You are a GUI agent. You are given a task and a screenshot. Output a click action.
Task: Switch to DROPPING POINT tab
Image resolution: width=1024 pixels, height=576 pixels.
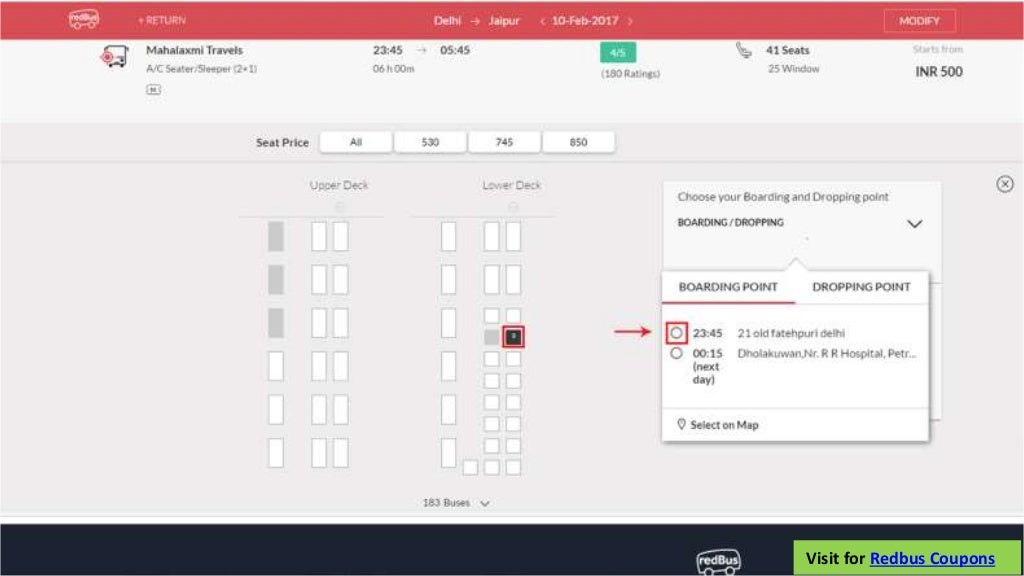[861, 287]
